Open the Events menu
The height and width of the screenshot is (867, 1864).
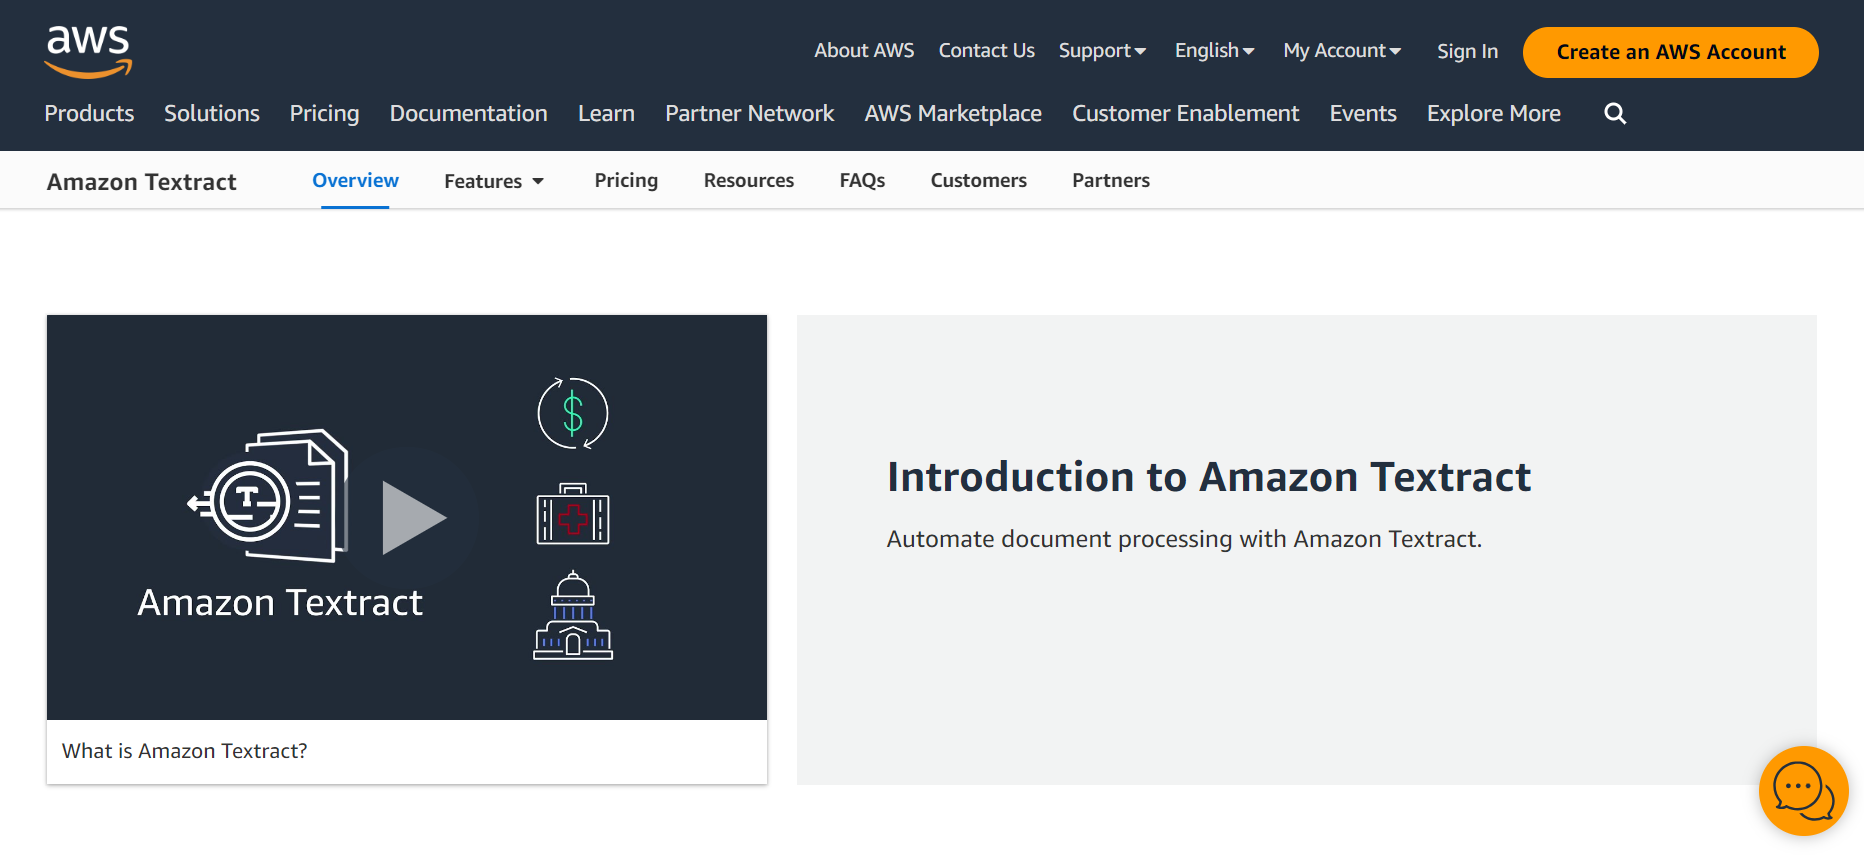coord(1363,114)
